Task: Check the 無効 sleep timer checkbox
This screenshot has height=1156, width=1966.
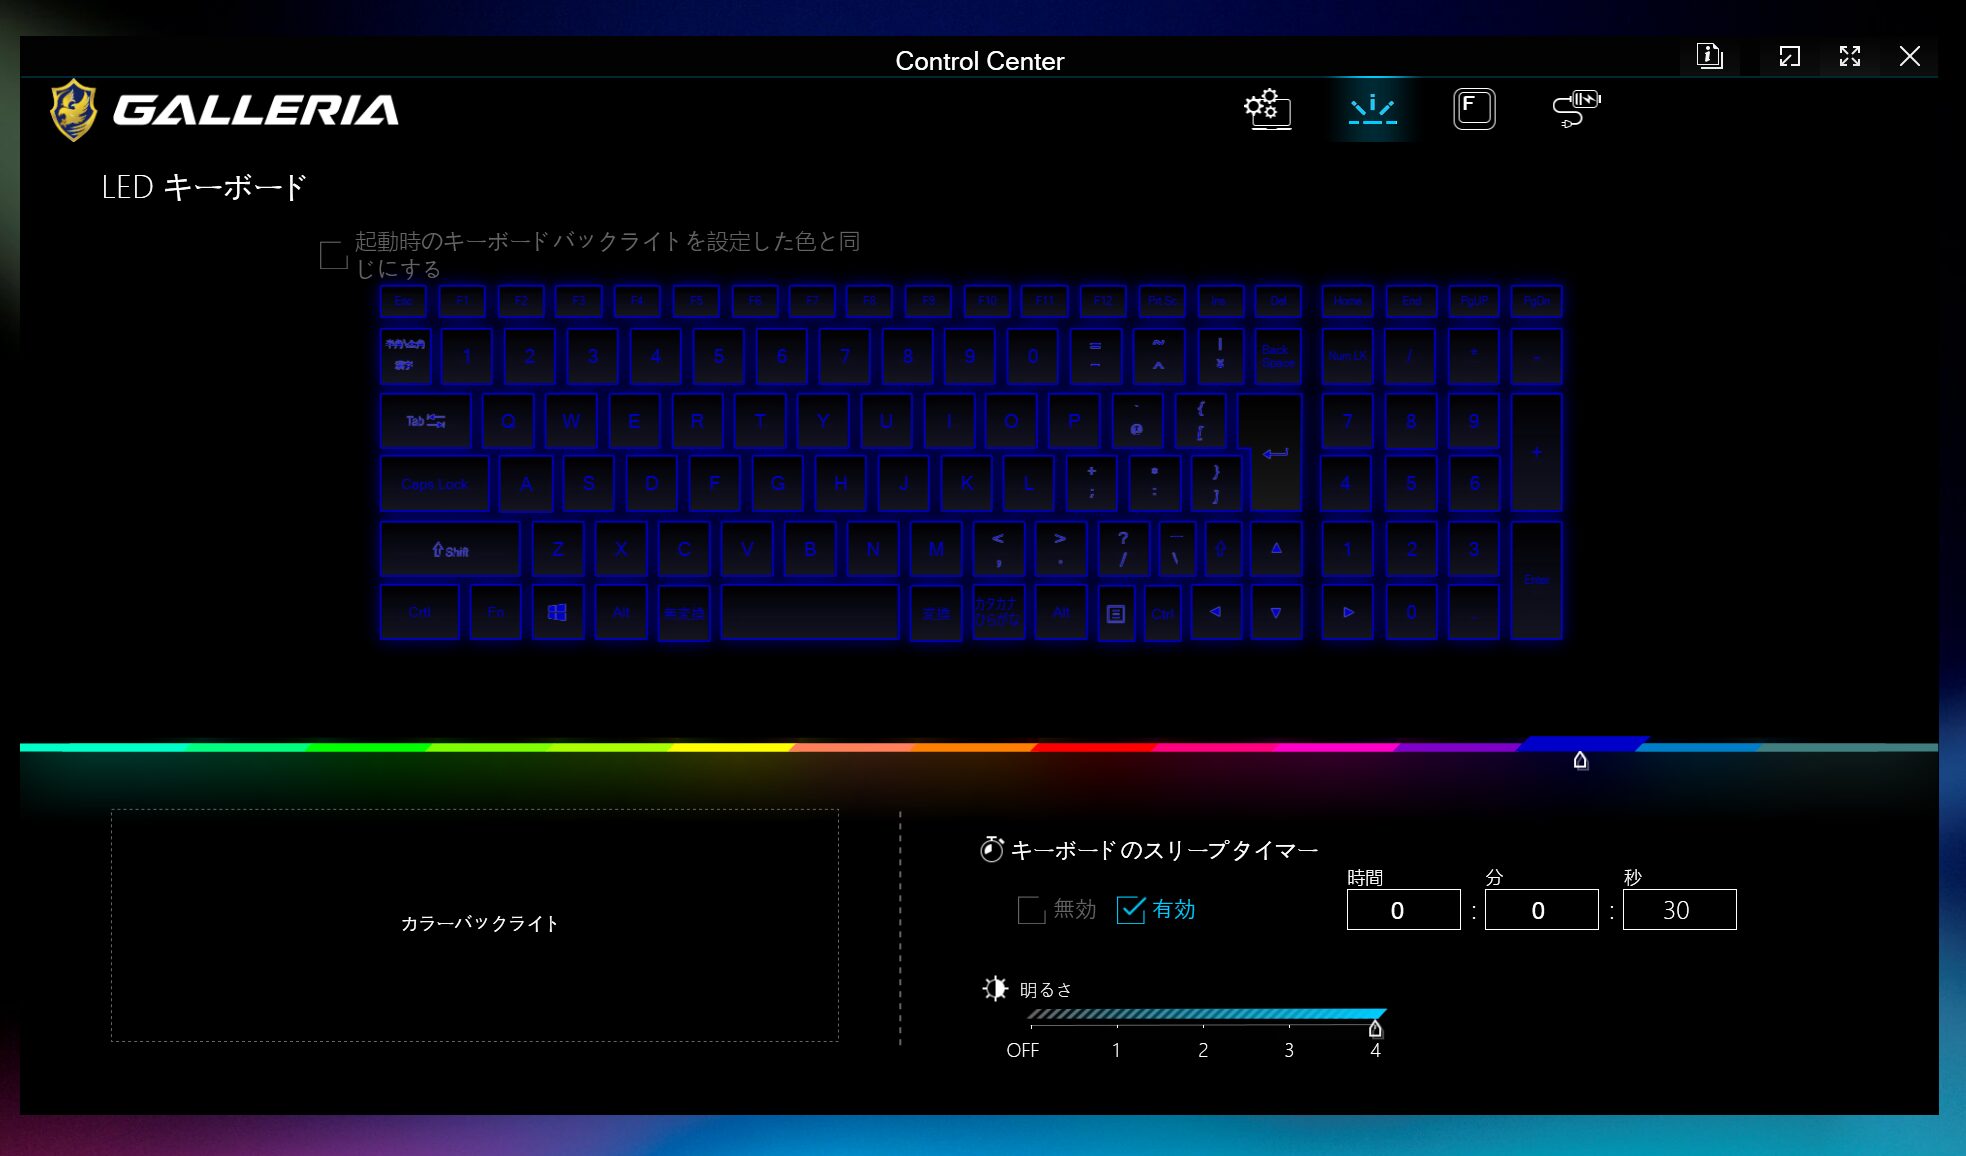Action: 1031,910
